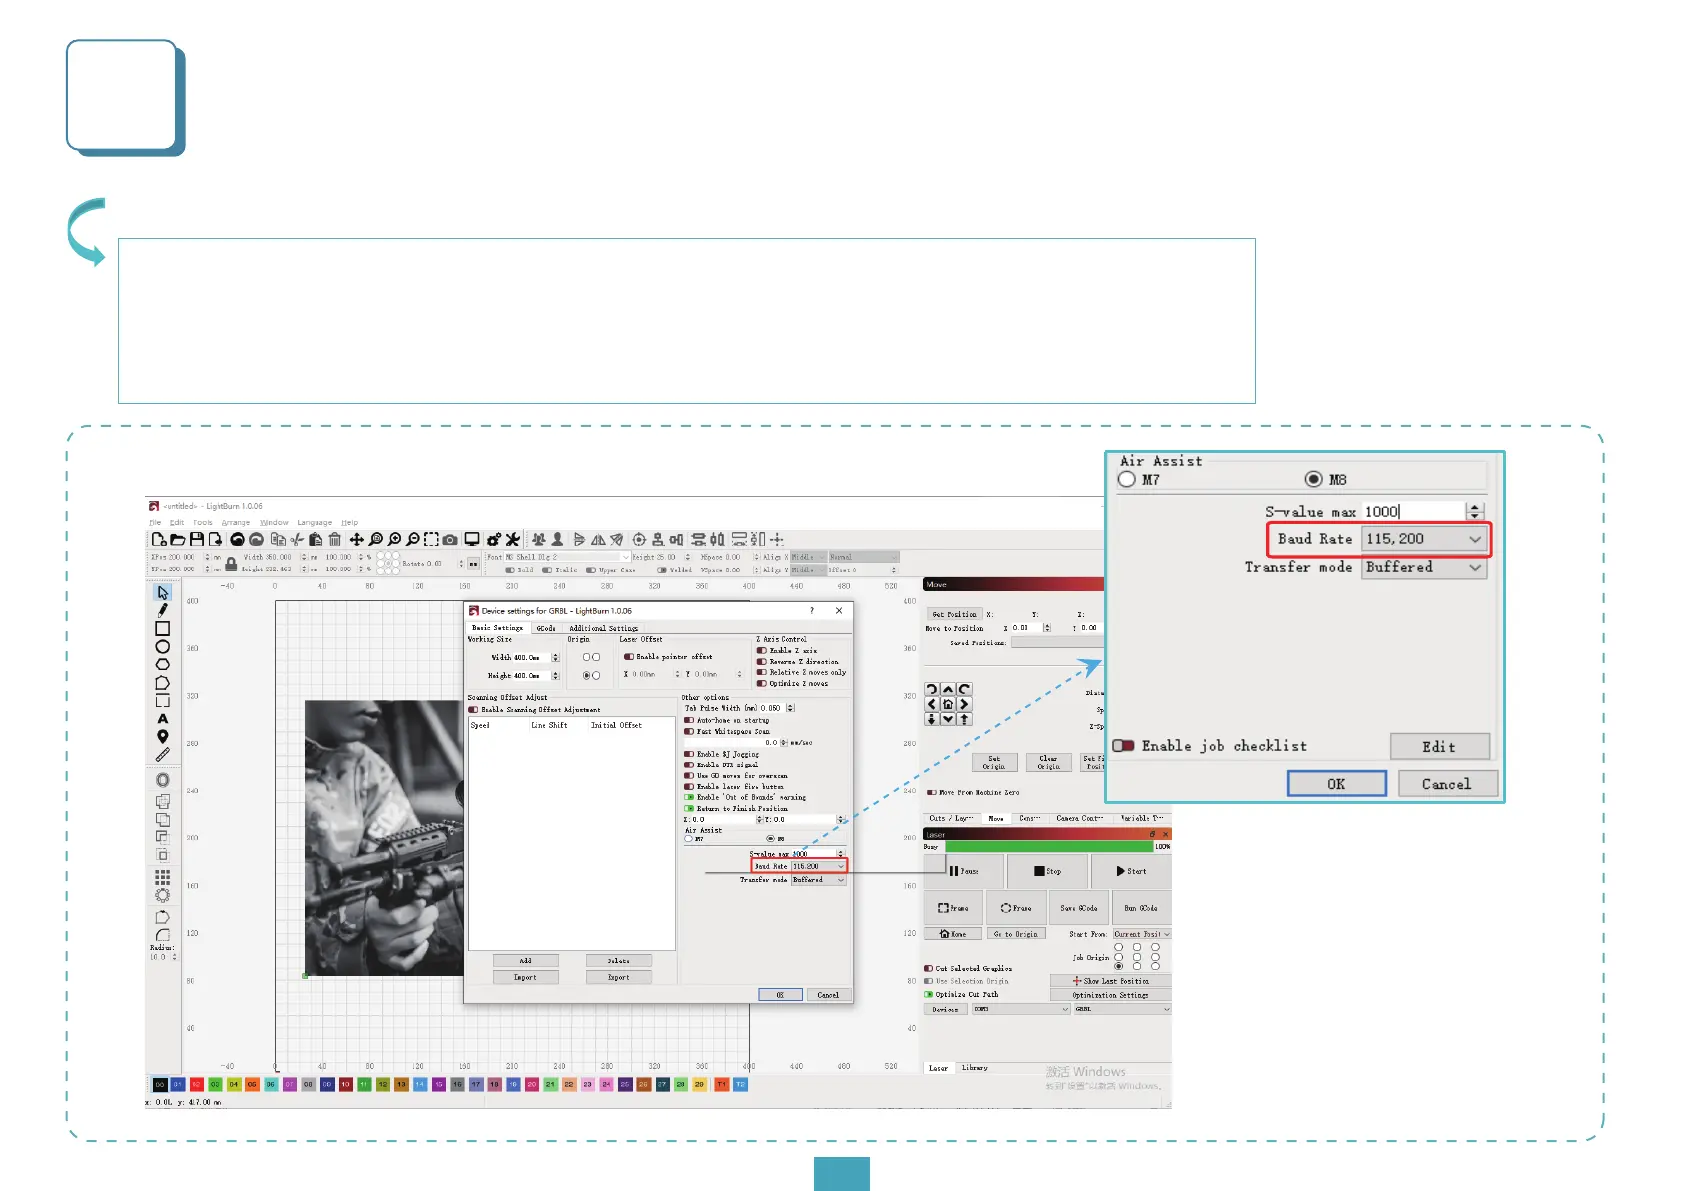The image size is (1684, 1191).
Task: Open the Arrange menu
Action: coord(236,522)
